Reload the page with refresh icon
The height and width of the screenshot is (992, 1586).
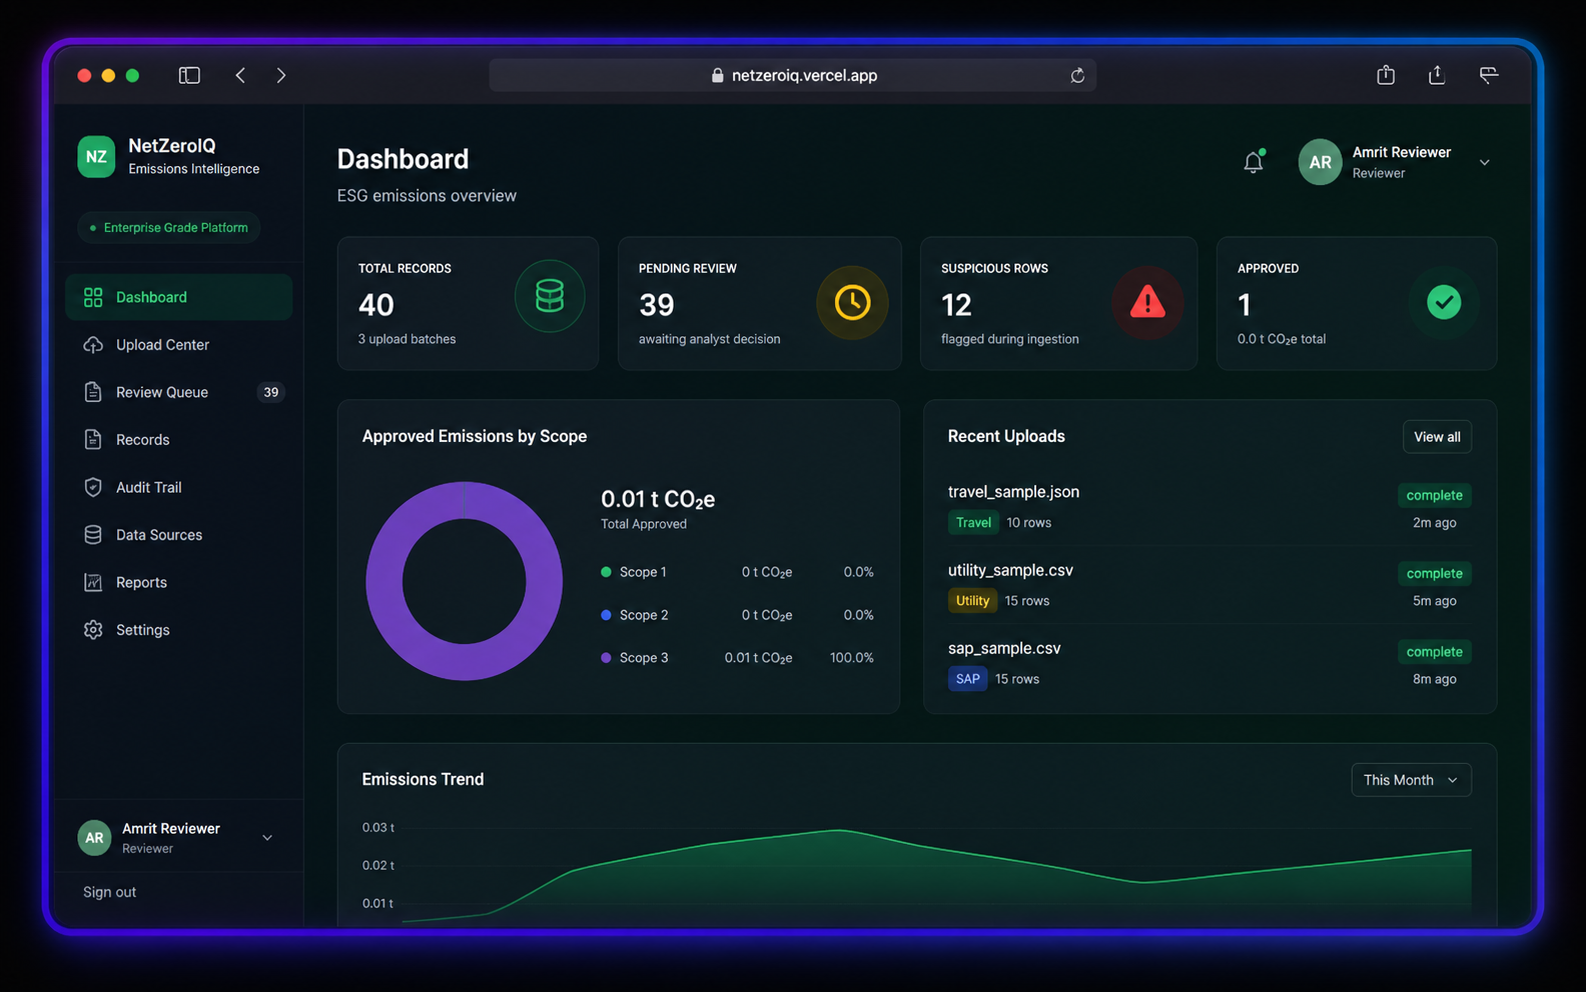(1077, 75)
